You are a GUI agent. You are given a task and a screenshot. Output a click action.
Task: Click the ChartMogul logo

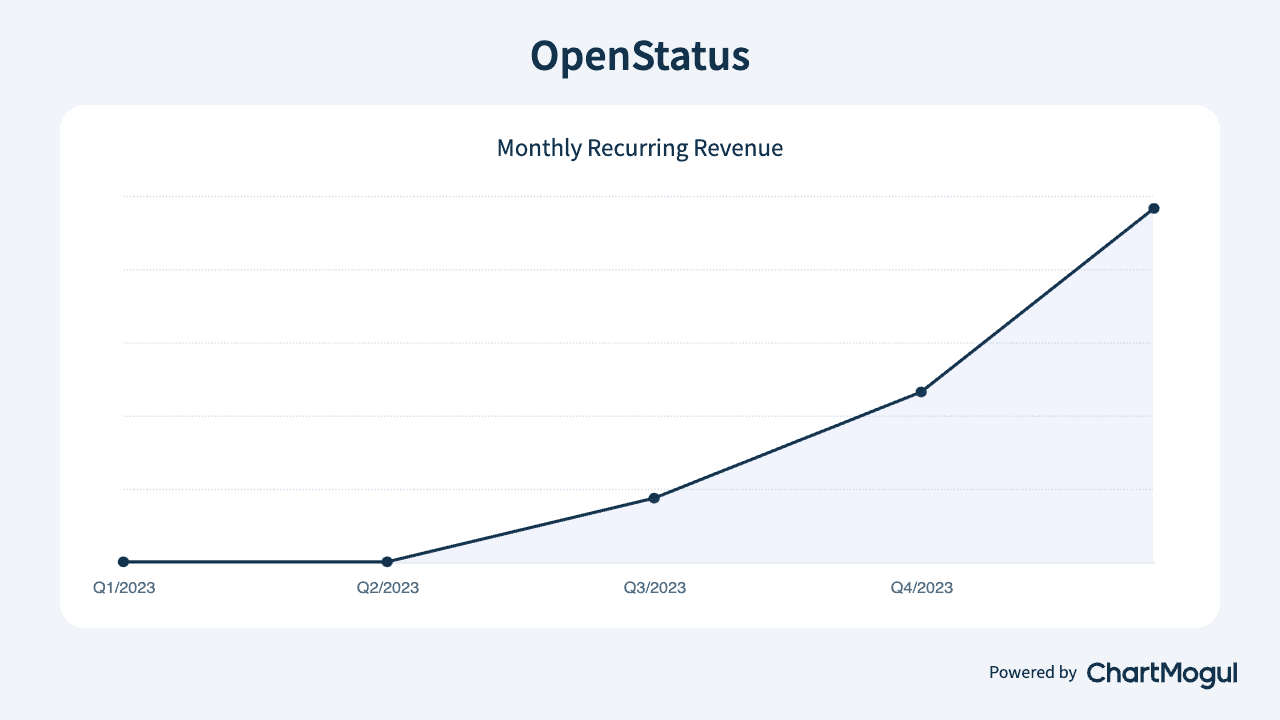(1160, 673)
